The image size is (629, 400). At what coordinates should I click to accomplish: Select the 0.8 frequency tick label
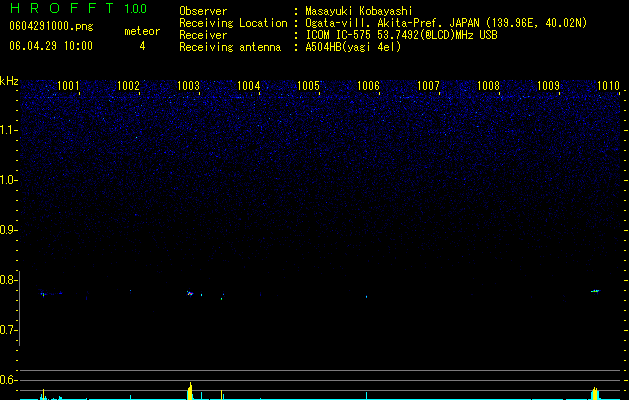(x=7, y=280)
